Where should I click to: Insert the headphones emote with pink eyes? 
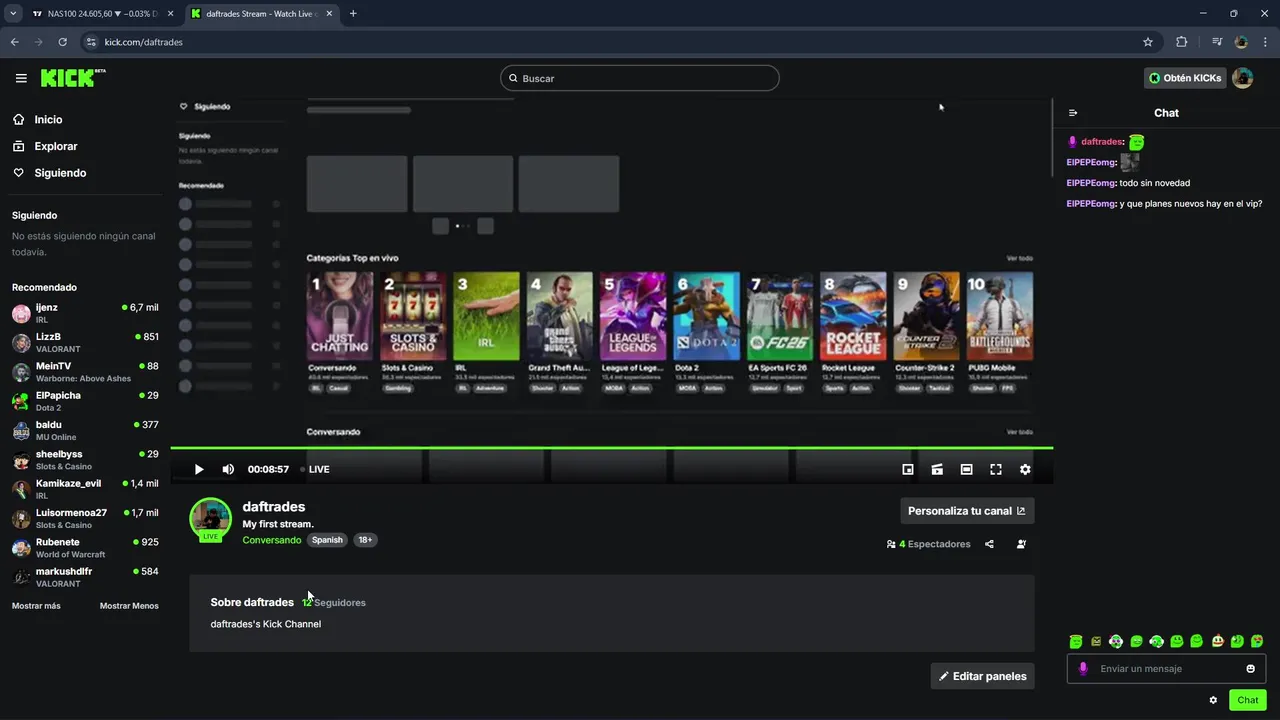click(x=1116, y=641)
